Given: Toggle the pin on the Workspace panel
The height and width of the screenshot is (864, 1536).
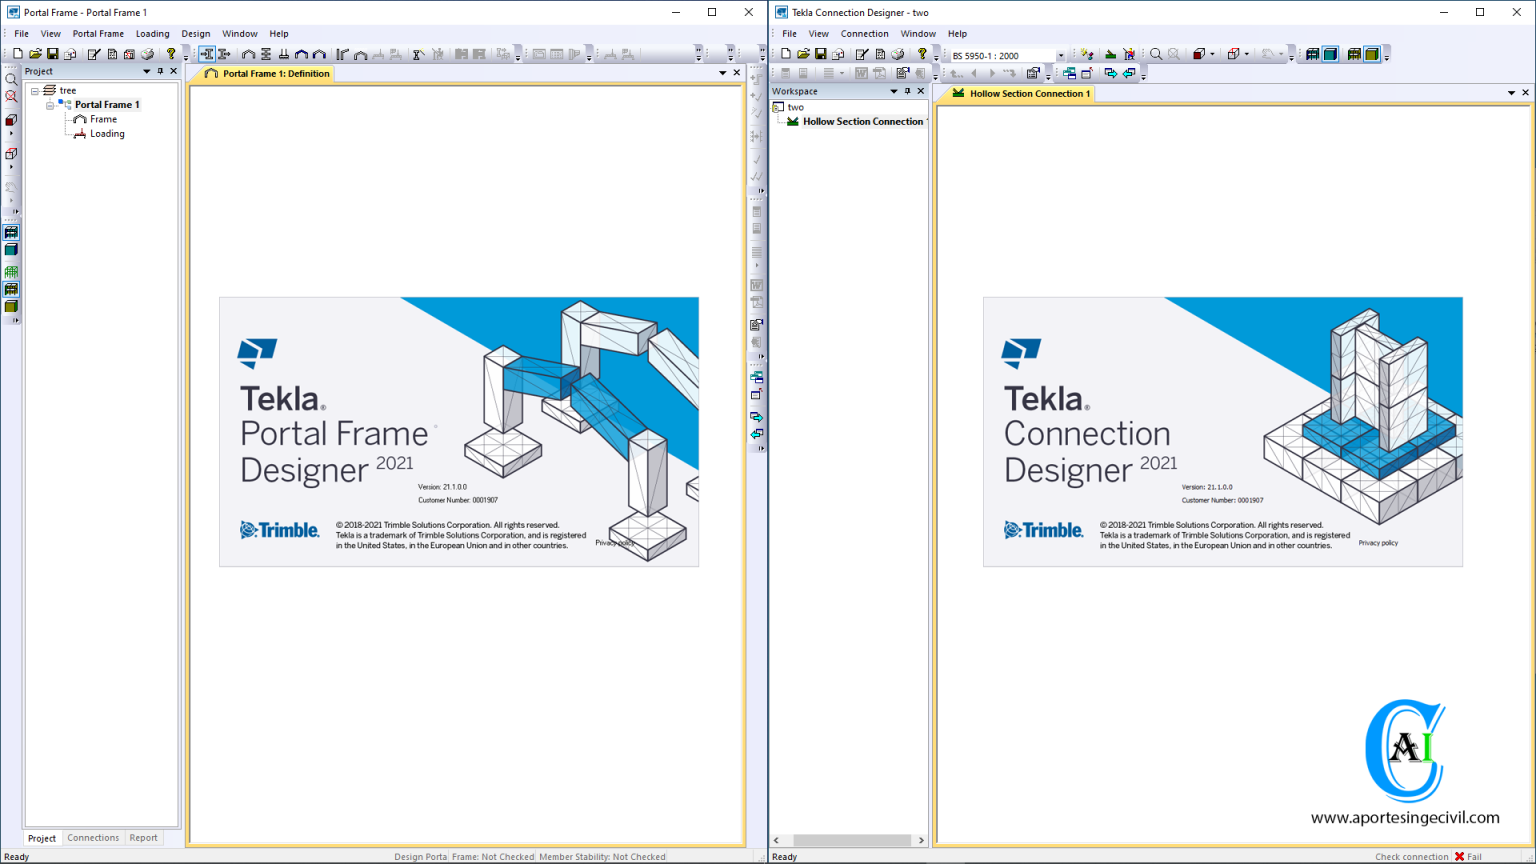Looking at the screenshot, I should tap(907, 90).
